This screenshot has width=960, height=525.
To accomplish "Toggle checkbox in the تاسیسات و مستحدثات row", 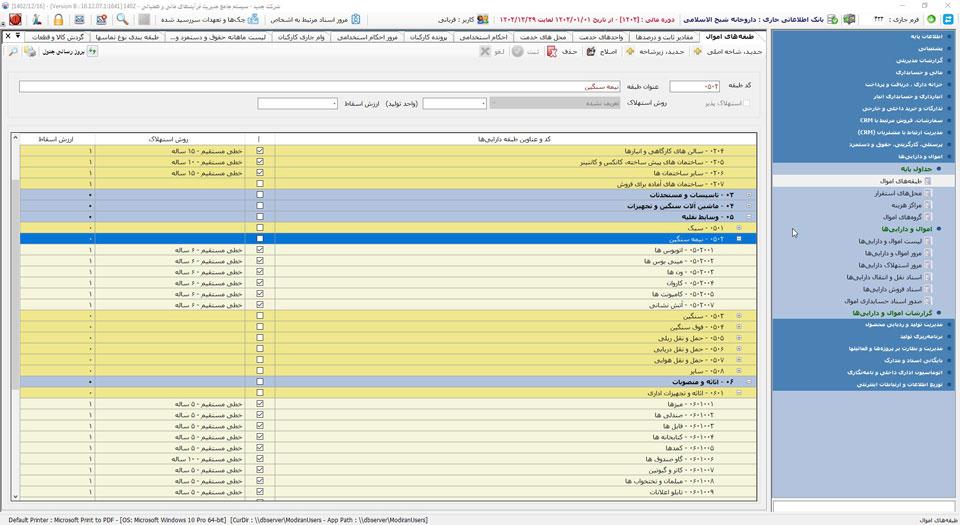I will tap(260, 195).
